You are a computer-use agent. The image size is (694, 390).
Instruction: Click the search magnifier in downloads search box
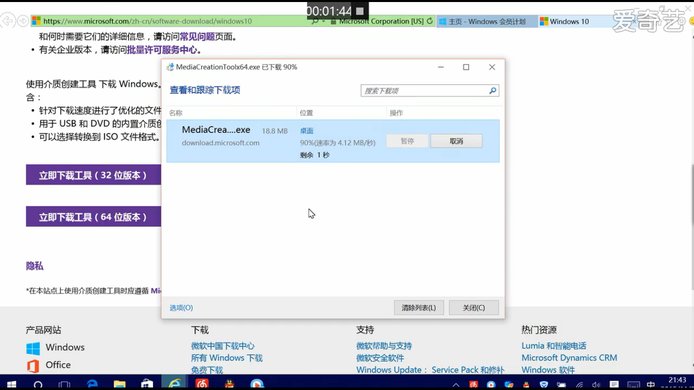[x=492, y=91]
